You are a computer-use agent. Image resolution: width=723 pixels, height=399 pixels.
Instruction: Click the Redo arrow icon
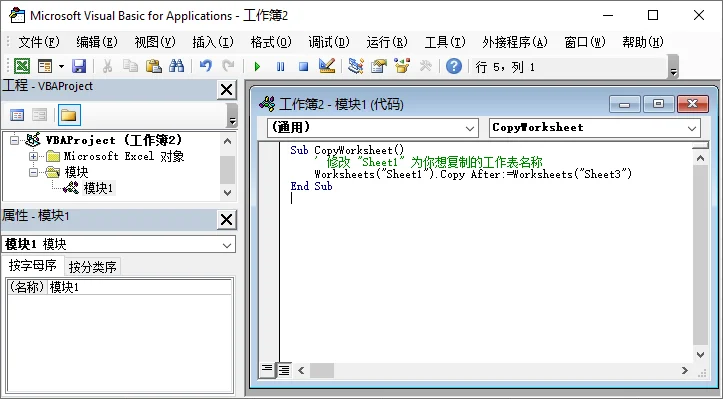[228, 66]
